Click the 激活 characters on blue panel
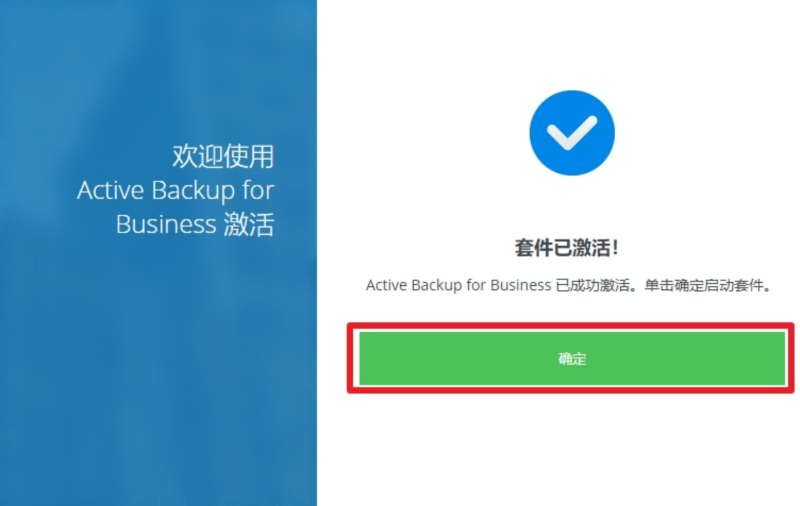The height and width of the screenshot is (506, 800). click(249, 224)
